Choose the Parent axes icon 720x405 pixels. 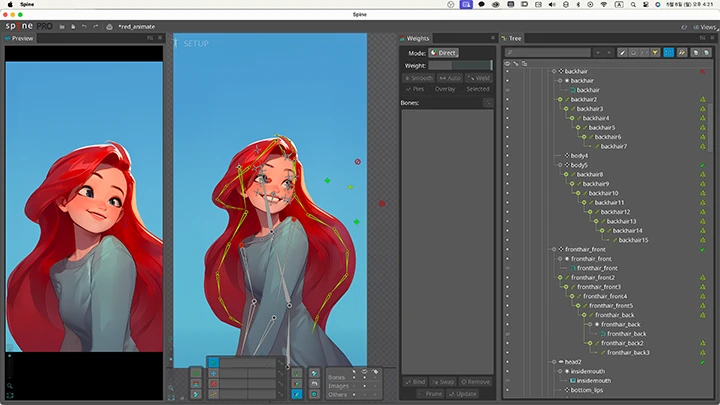(x=297, y=384)
